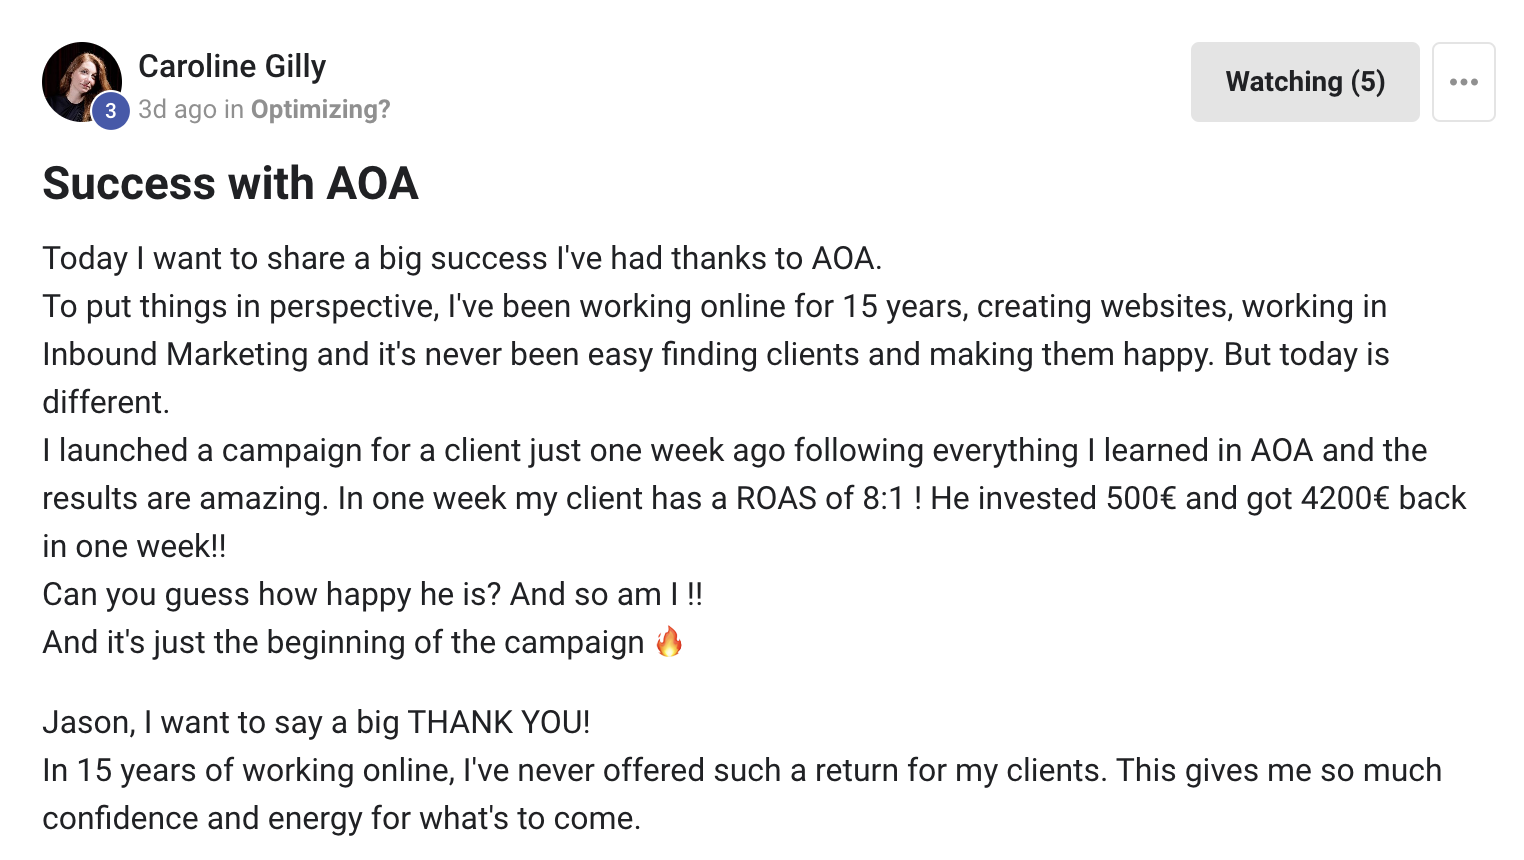Open the Caroline Gilly author name link

click(232, 66)
